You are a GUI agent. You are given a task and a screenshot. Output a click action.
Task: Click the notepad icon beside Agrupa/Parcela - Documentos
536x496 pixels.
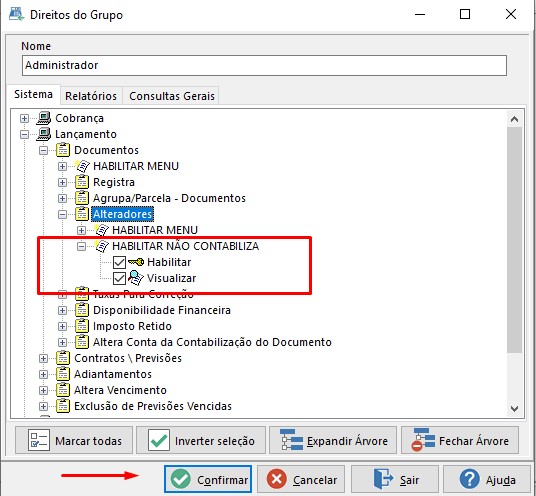coord(82,198)
